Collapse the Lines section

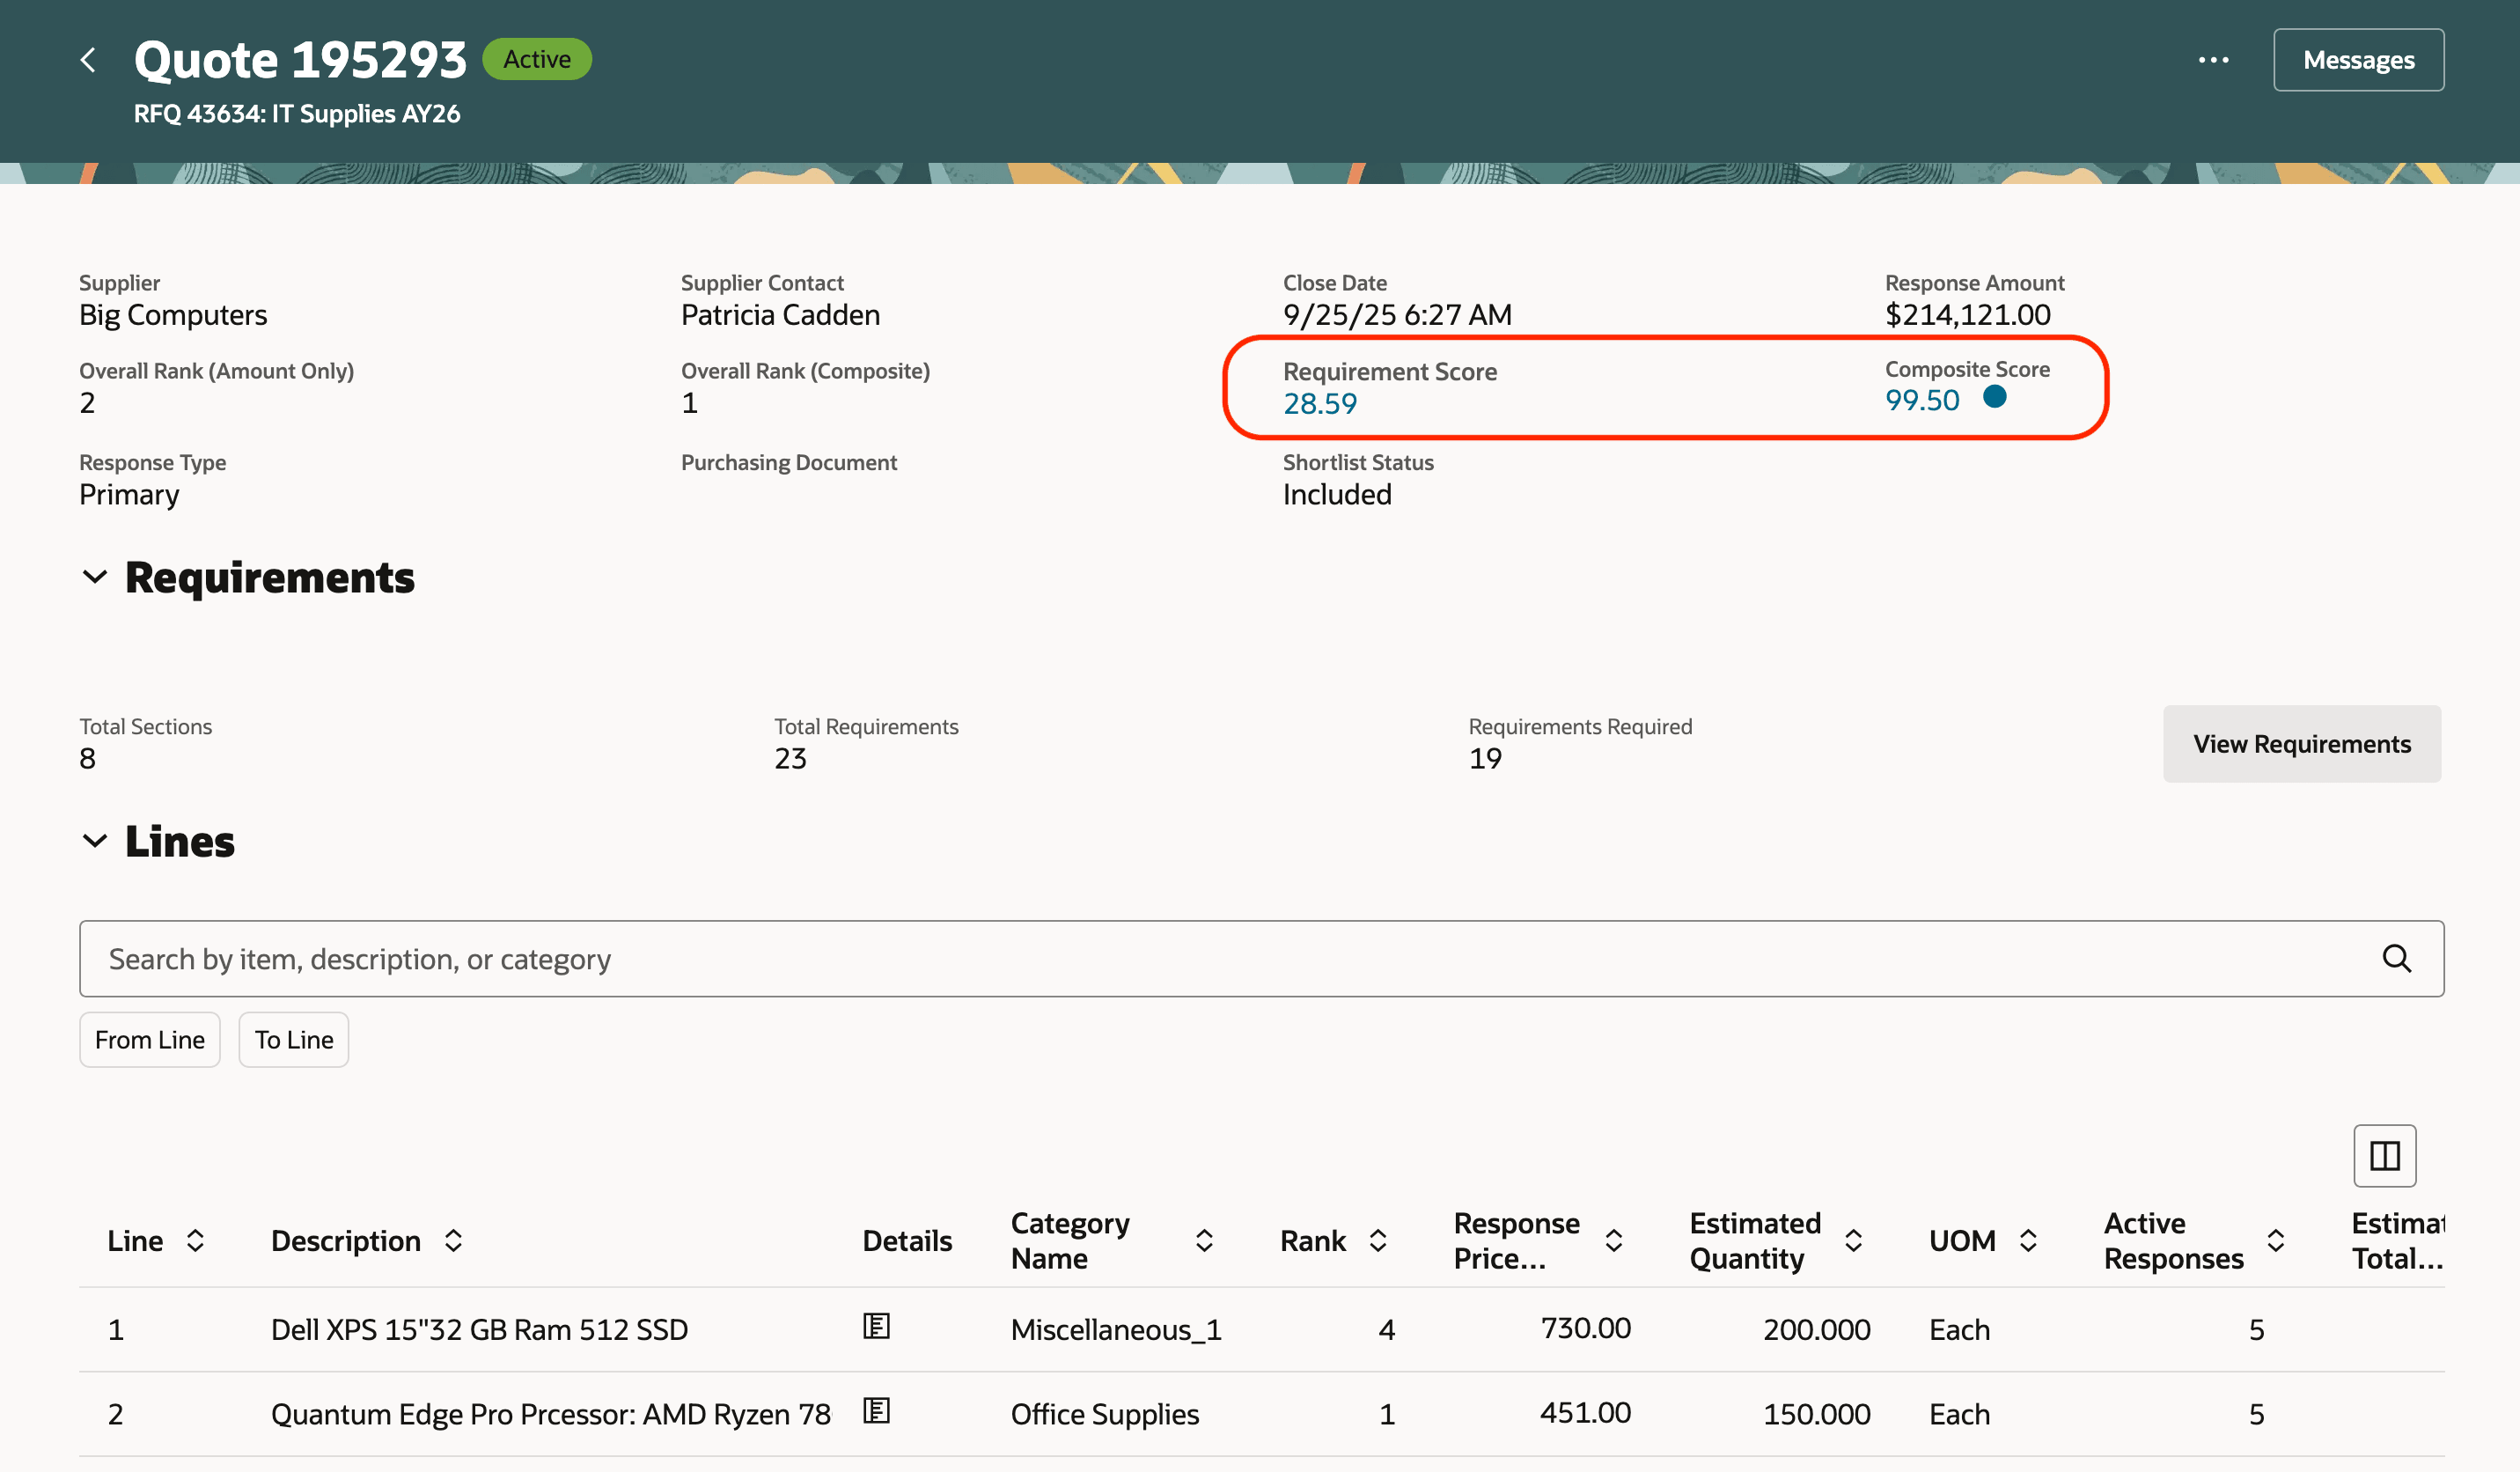pyautogui.click(x=95, y=840)
